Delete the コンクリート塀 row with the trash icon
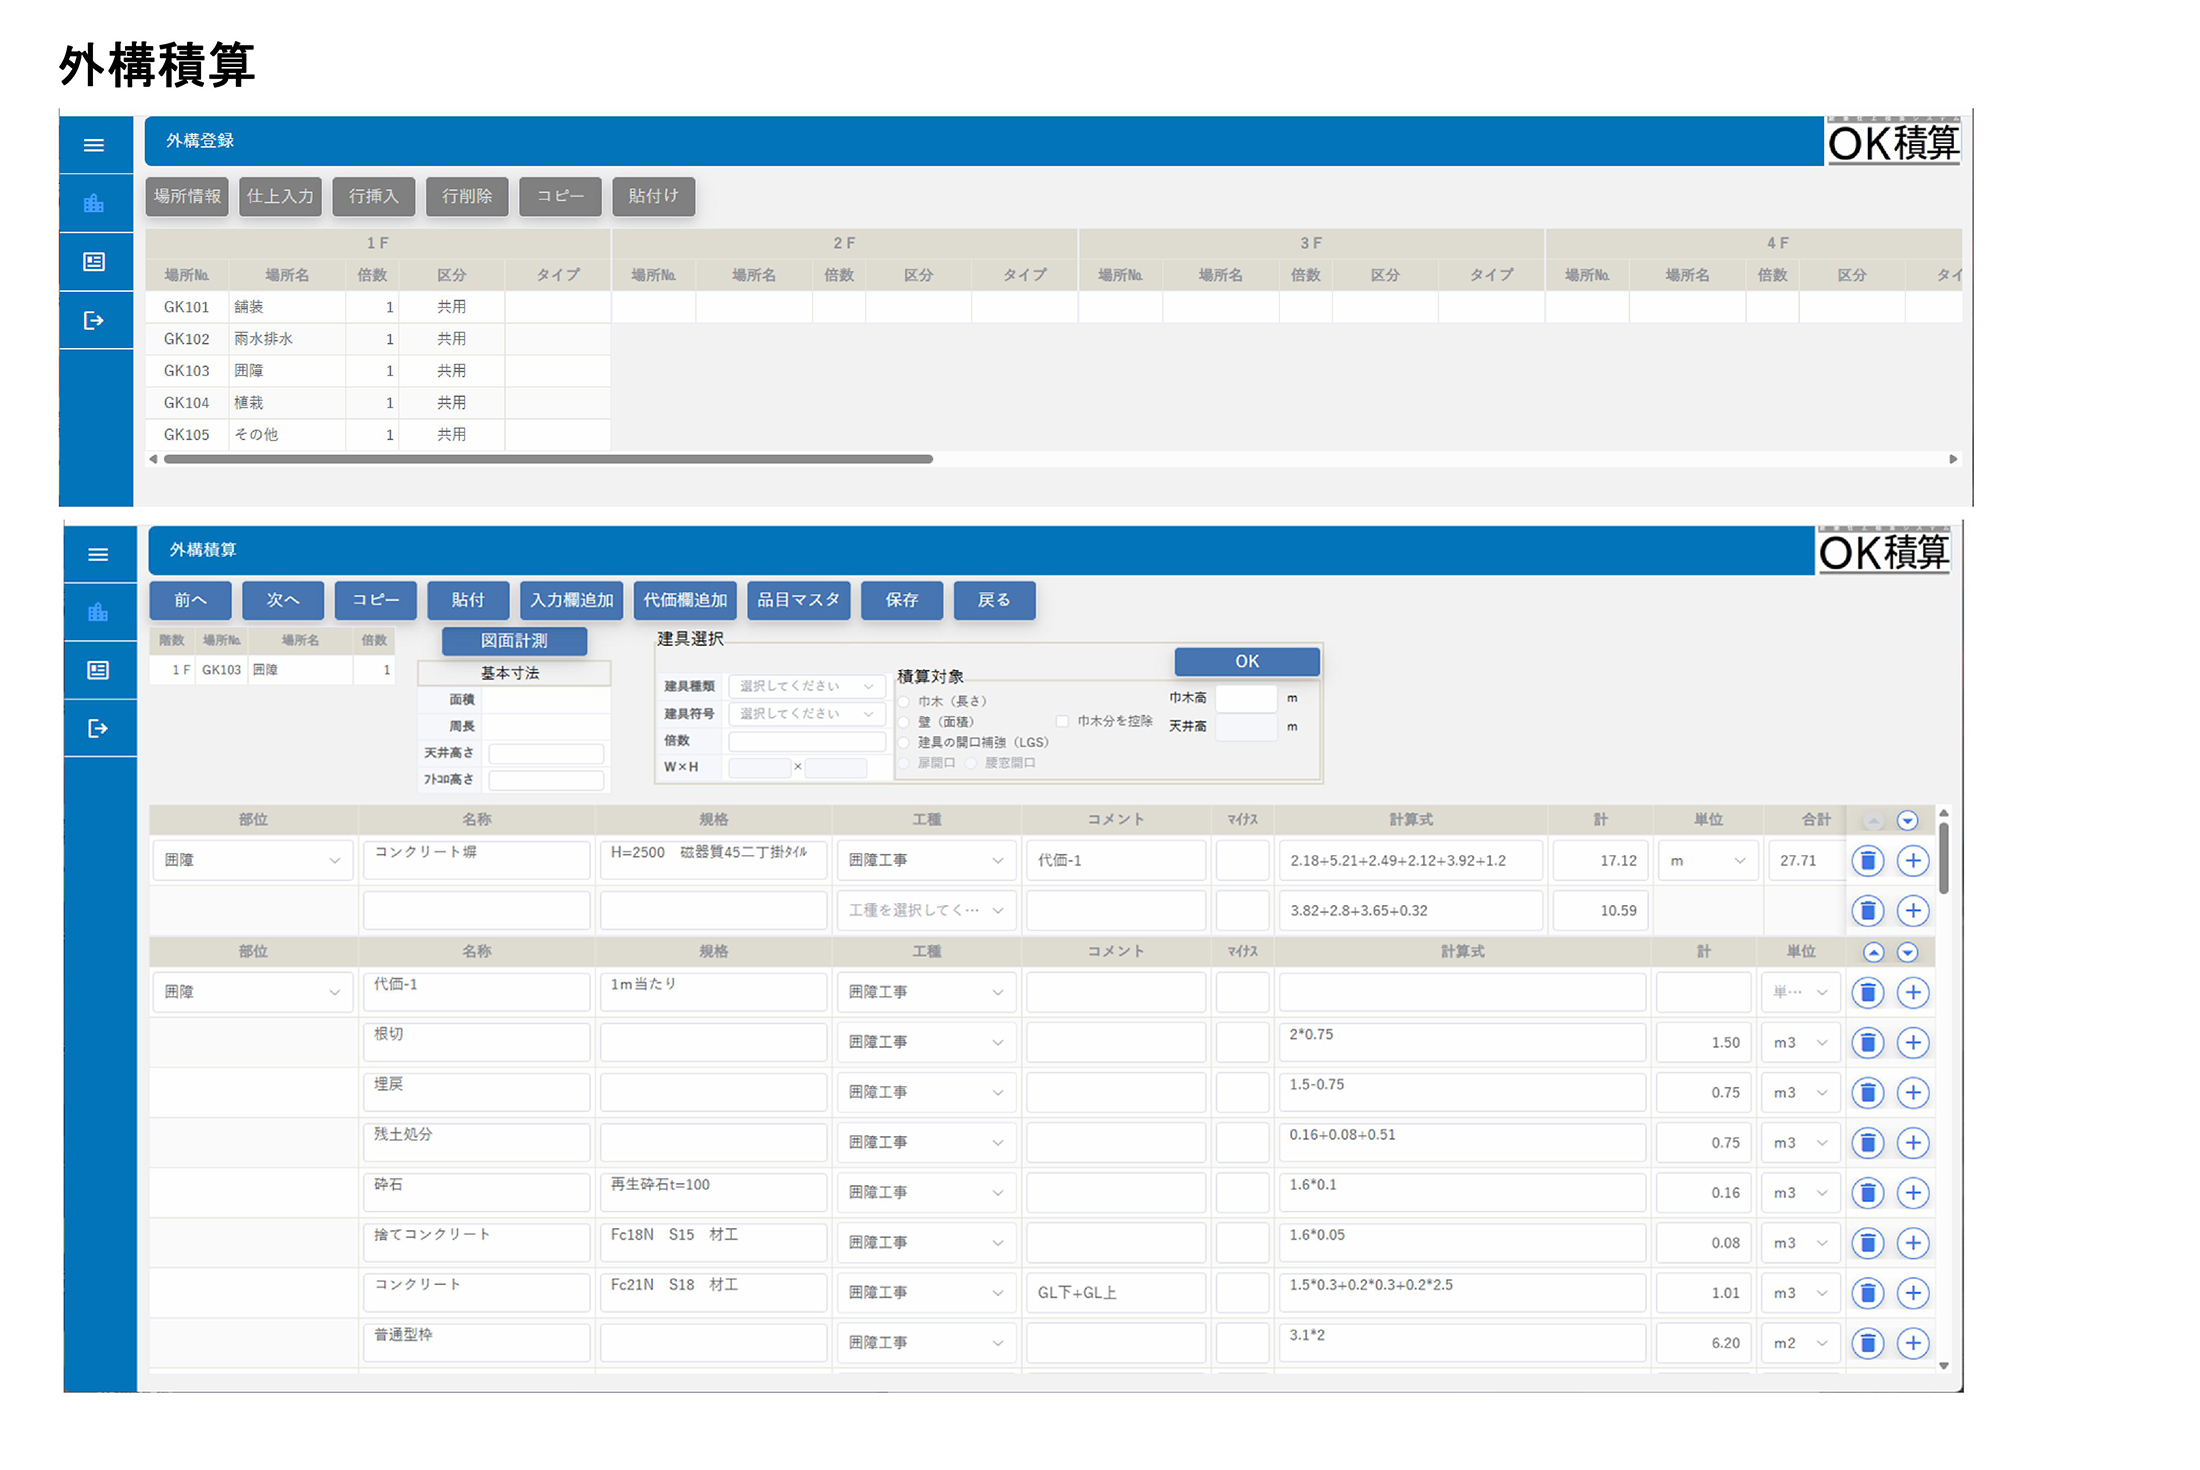The image size is (2200, 1470). coord(1867,860)
